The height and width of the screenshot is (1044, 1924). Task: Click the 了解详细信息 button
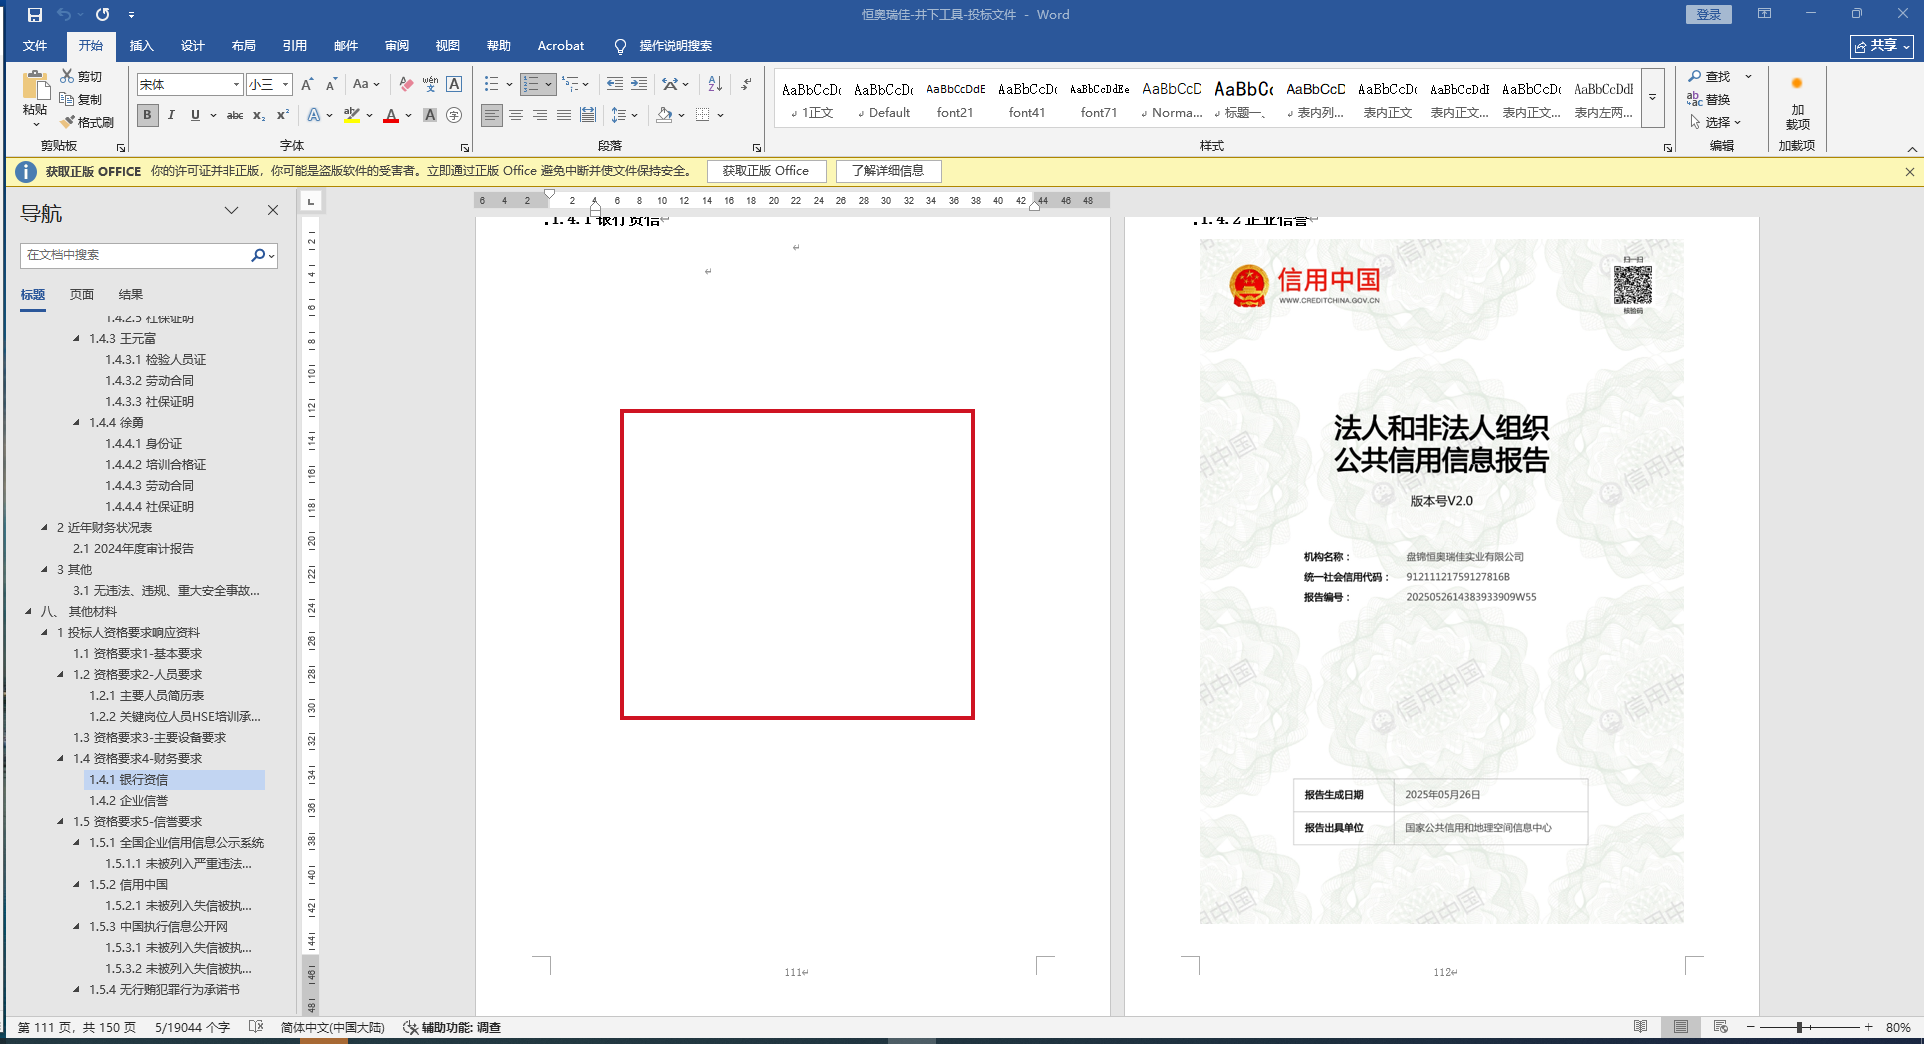coord(888,171)
